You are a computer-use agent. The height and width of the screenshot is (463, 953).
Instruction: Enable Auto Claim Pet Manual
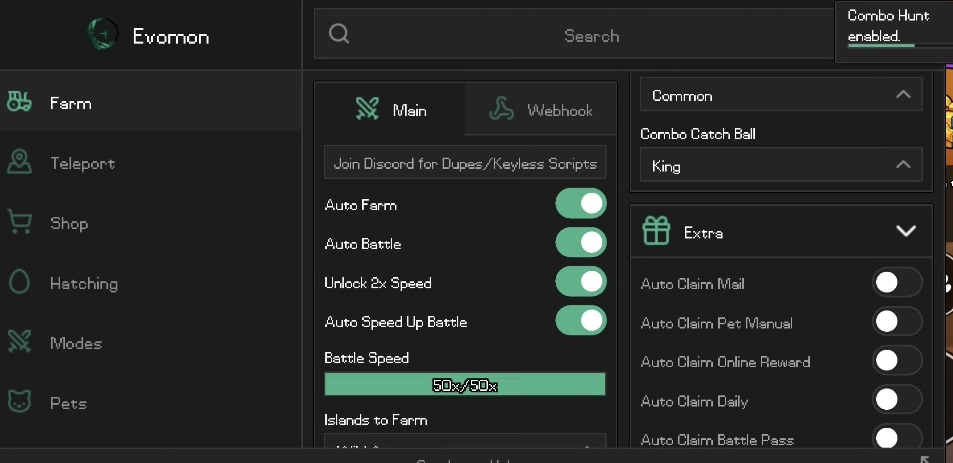tap(897, 321)
